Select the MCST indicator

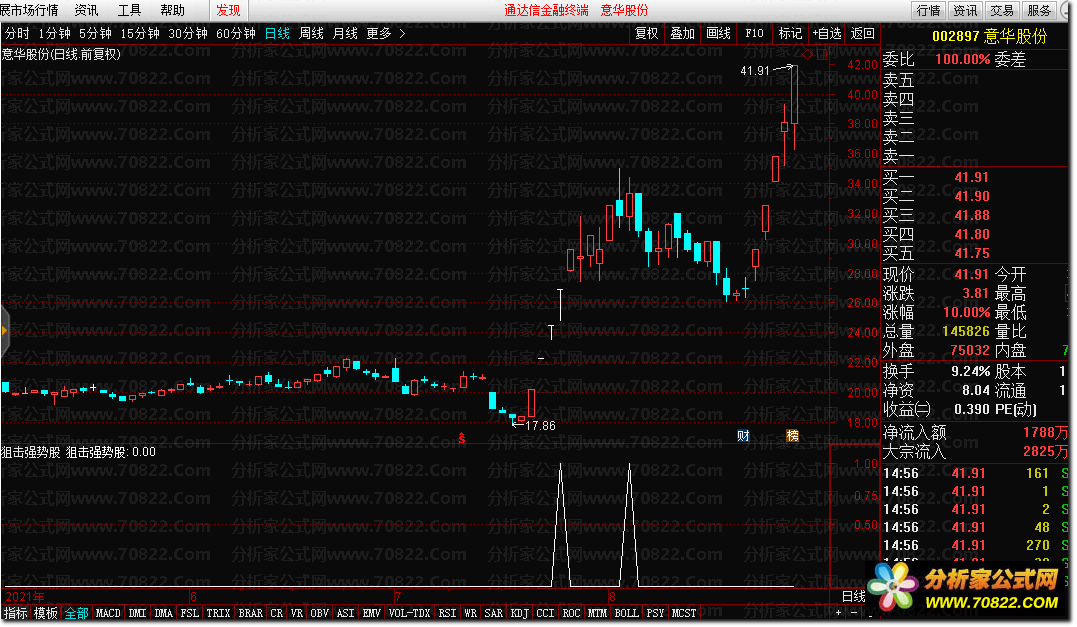click(684, 613)
